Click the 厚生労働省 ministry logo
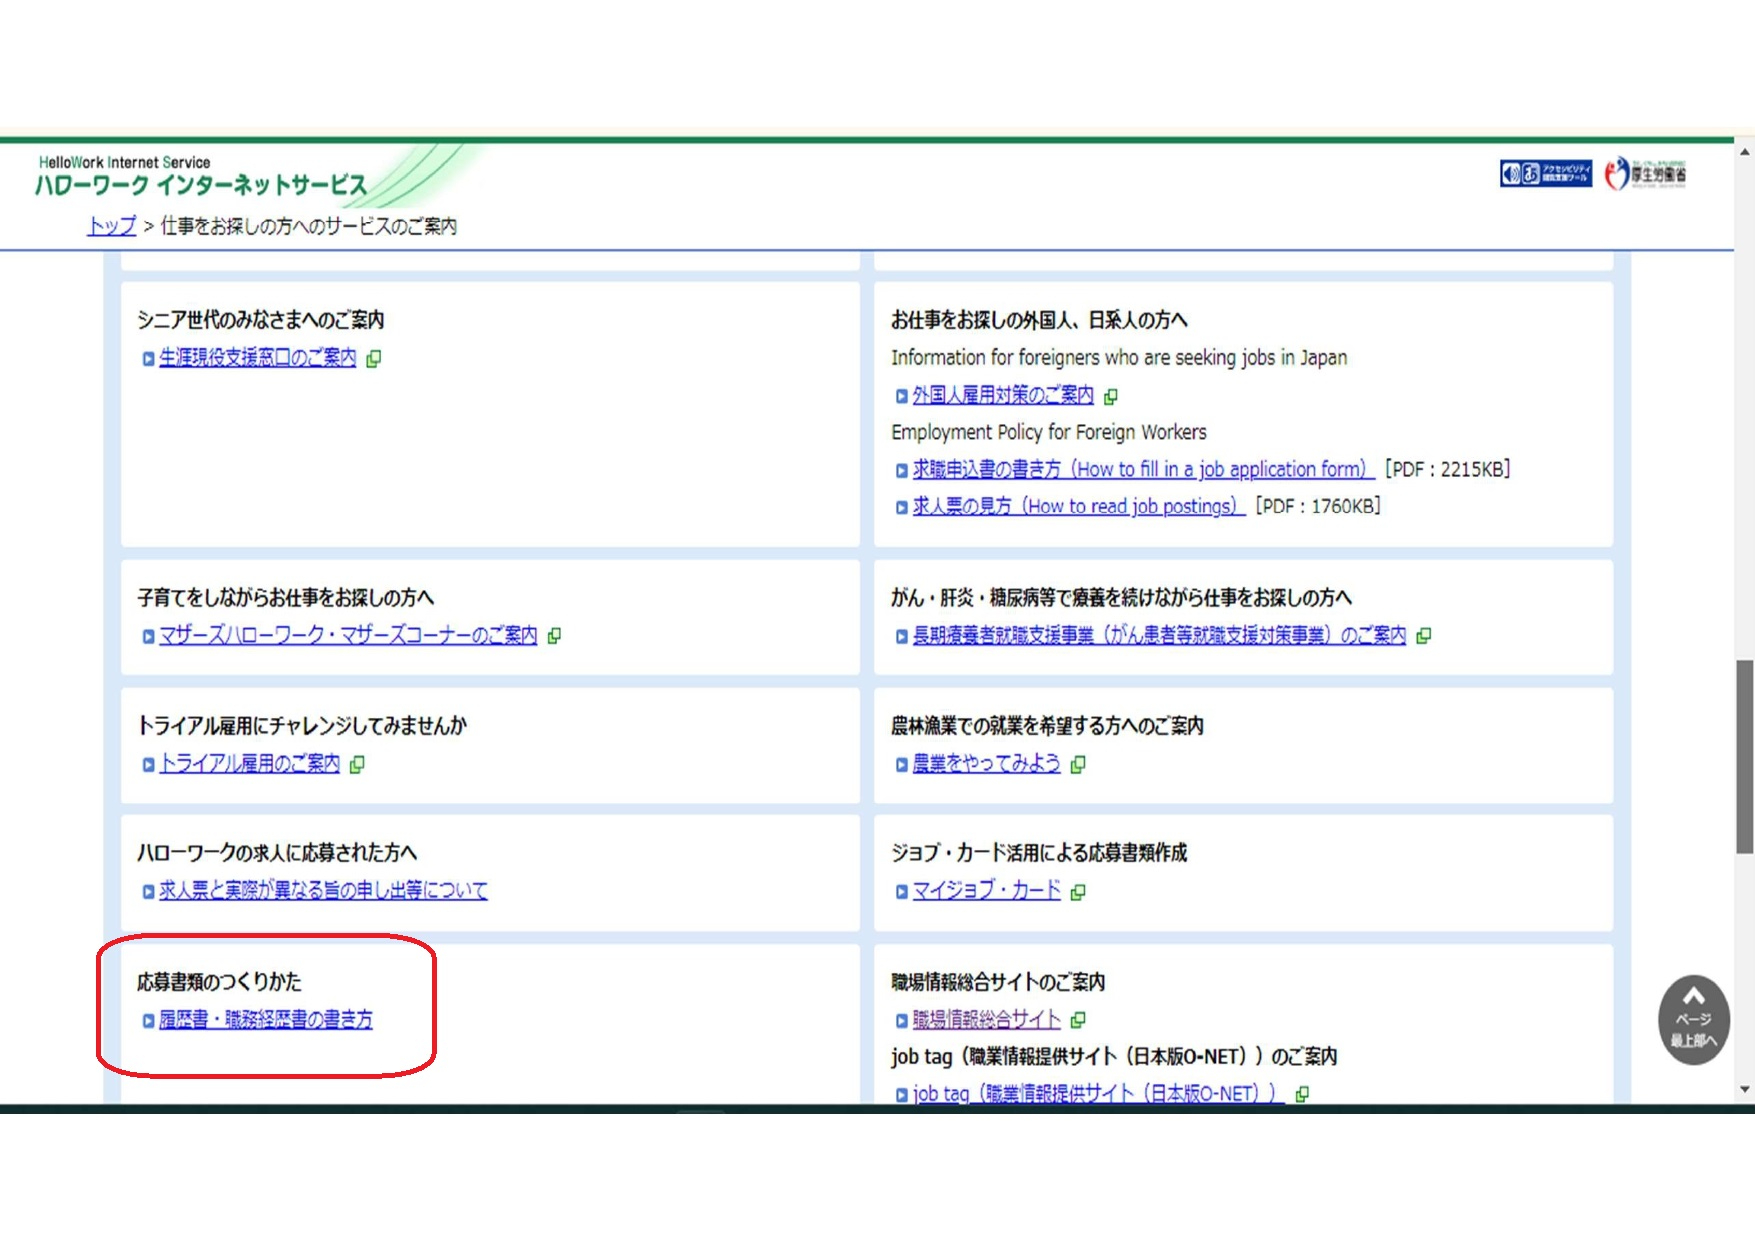Viewport: 1755px width, 1241px height. [1646, 172]
